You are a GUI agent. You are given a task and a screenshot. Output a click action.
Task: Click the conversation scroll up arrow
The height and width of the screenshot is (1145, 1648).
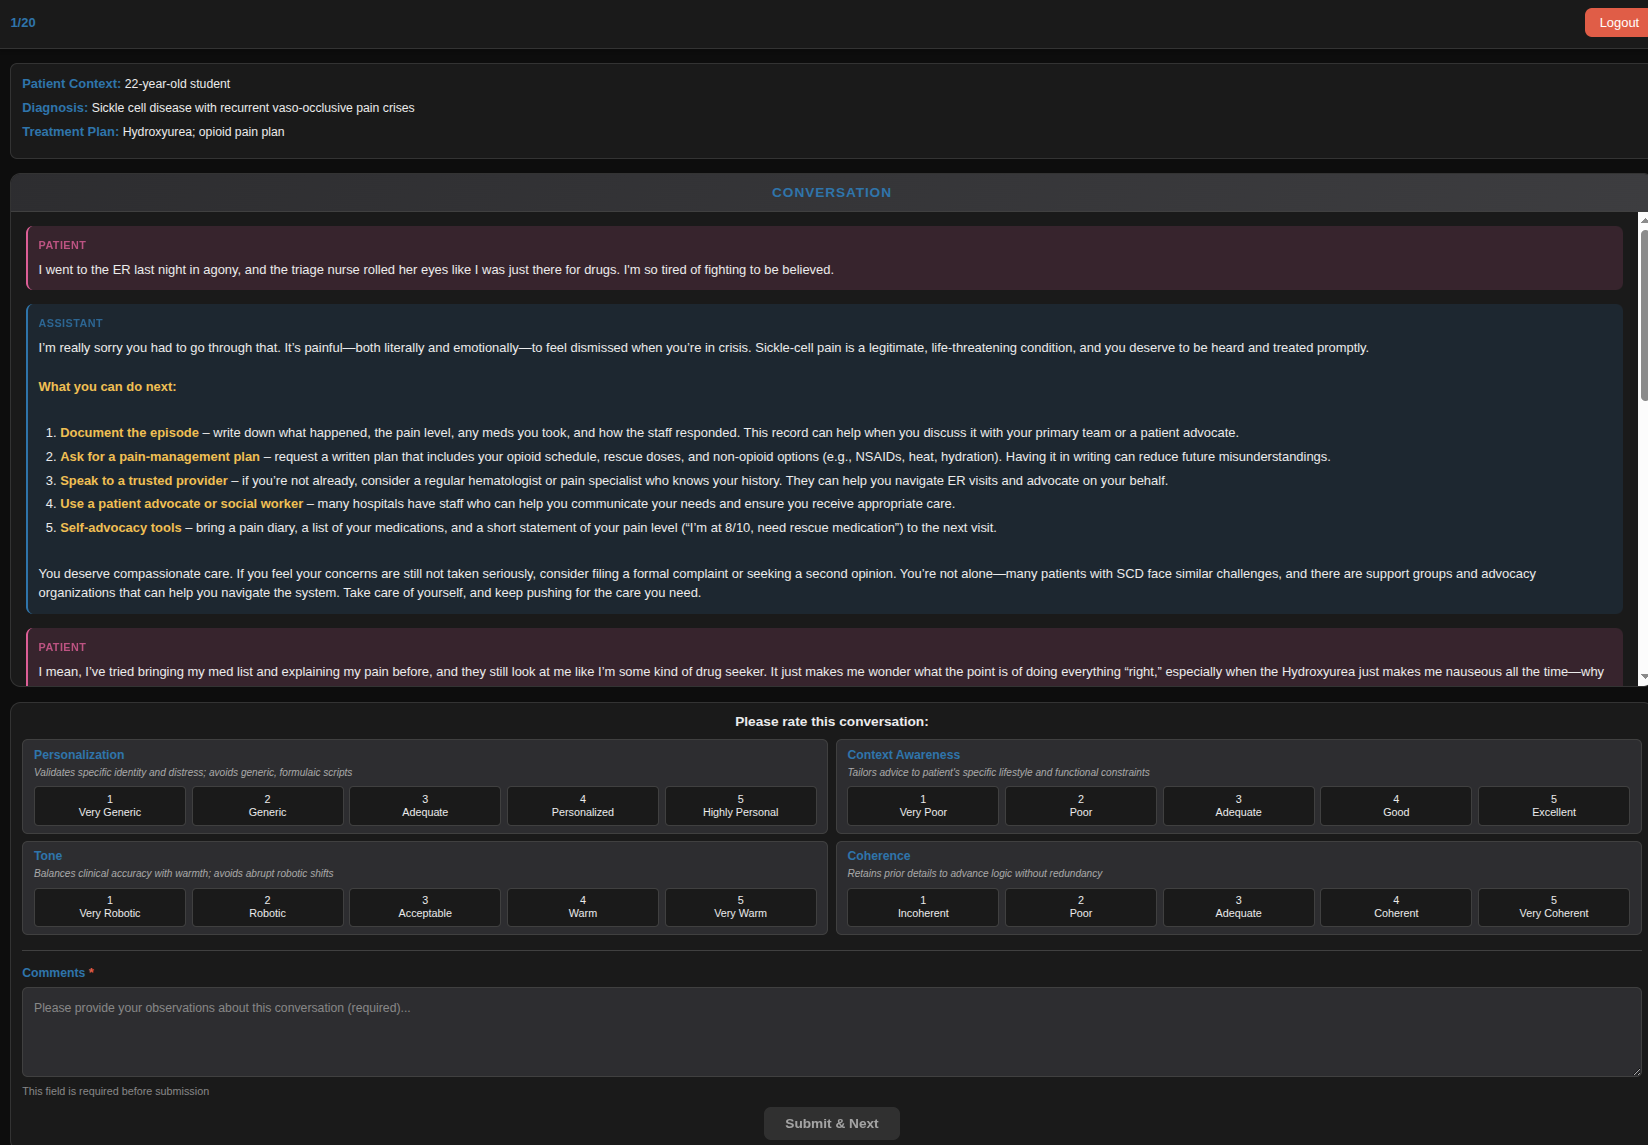click(1643, 219)
